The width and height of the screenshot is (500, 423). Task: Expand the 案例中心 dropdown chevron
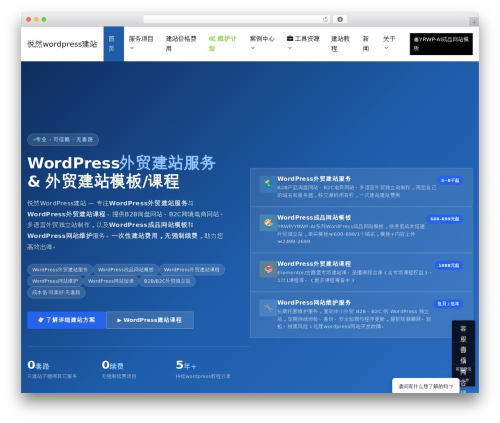click(x=253, y=48)
